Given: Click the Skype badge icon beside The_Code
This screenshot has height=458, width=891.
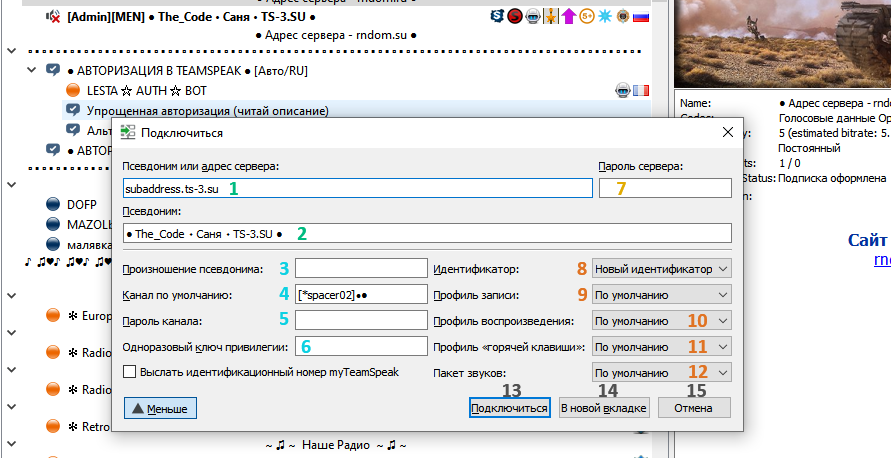Looking at the screenshot, I should pos(497,17).
